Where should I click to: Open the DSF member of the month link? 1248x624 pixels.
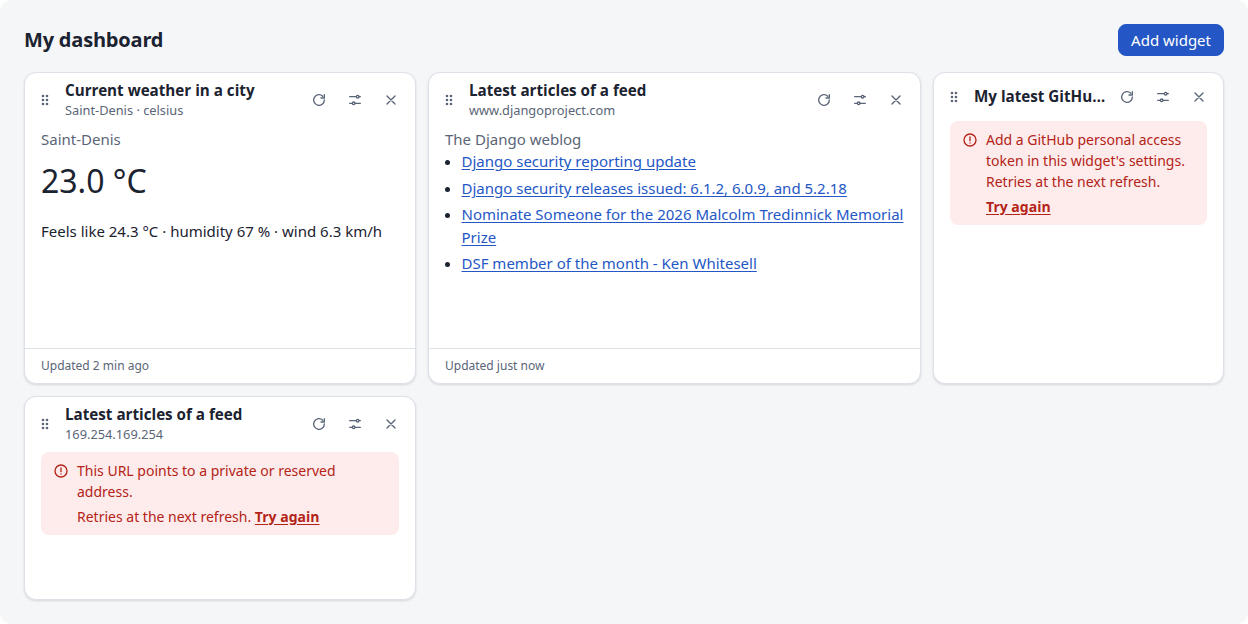(x=609, y=264)
